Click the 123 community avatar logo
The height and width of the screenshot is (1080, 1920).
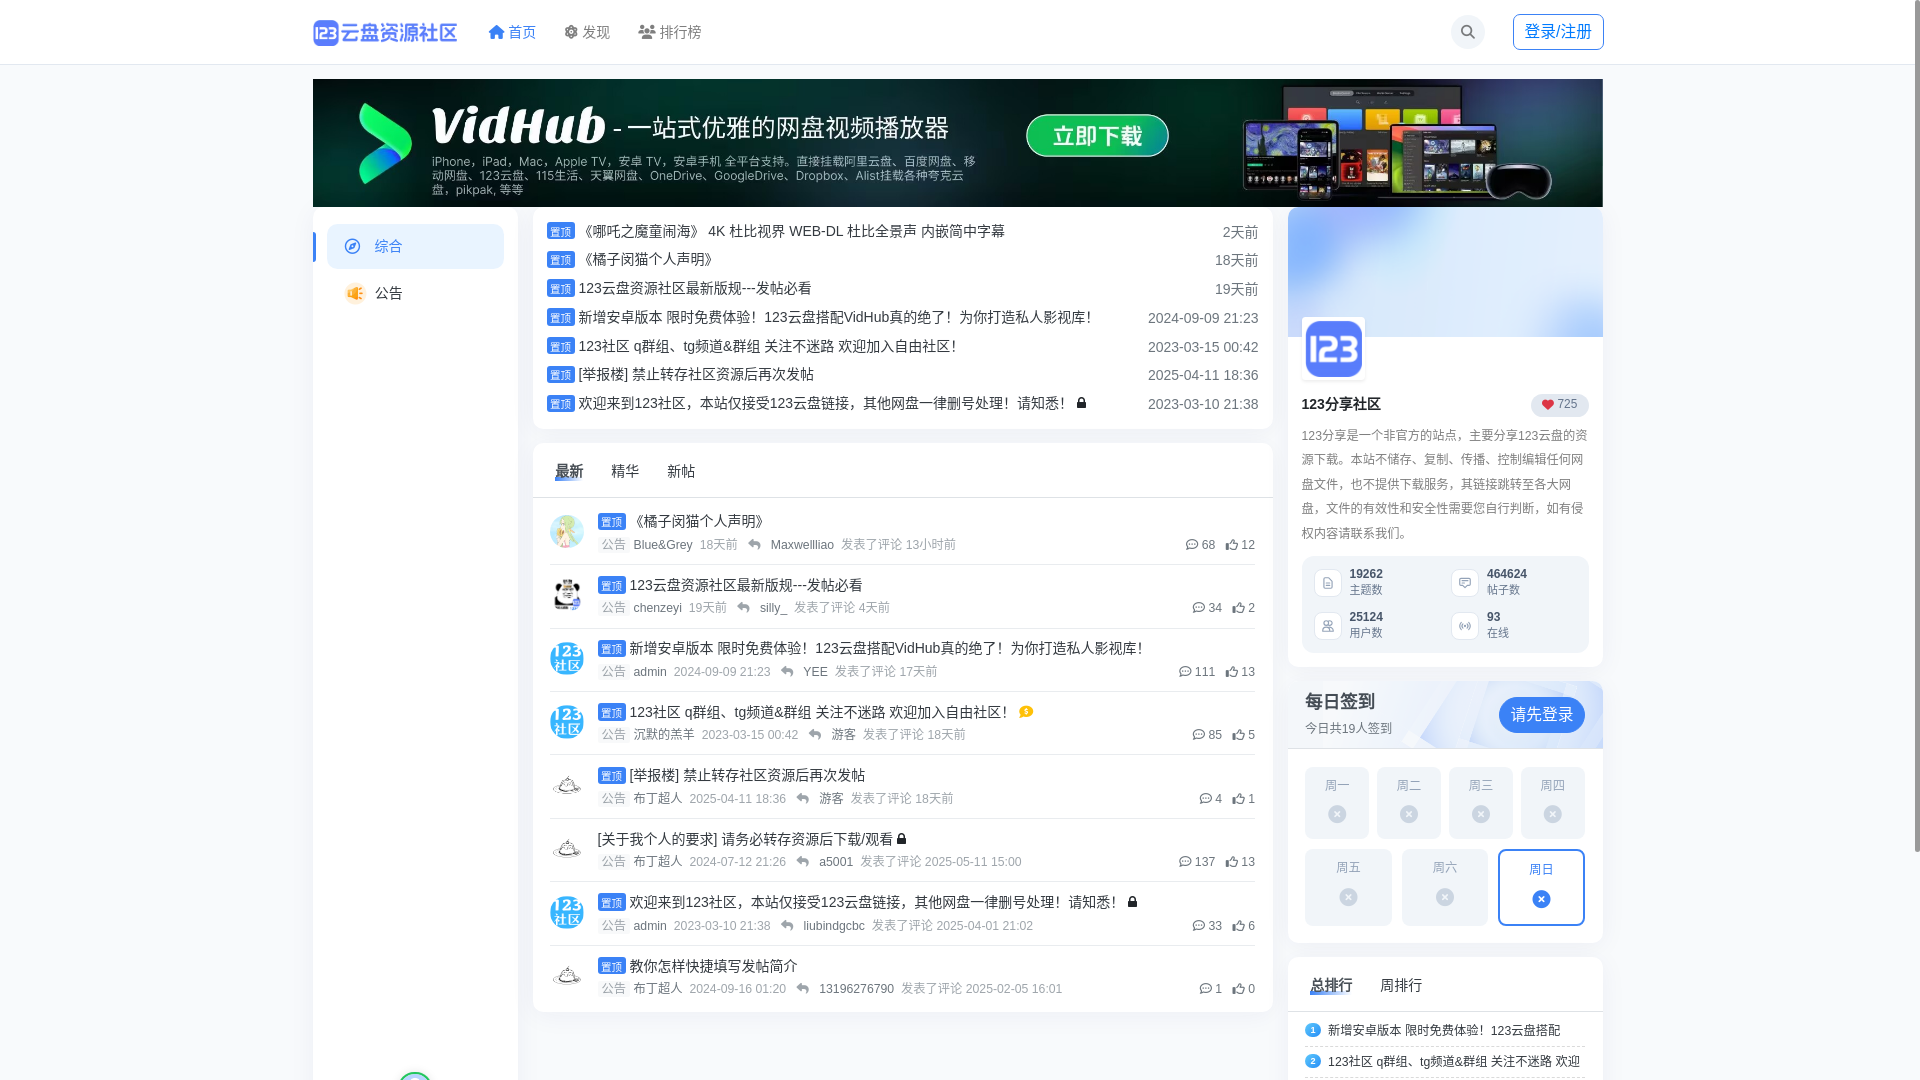pos(1333,349)
